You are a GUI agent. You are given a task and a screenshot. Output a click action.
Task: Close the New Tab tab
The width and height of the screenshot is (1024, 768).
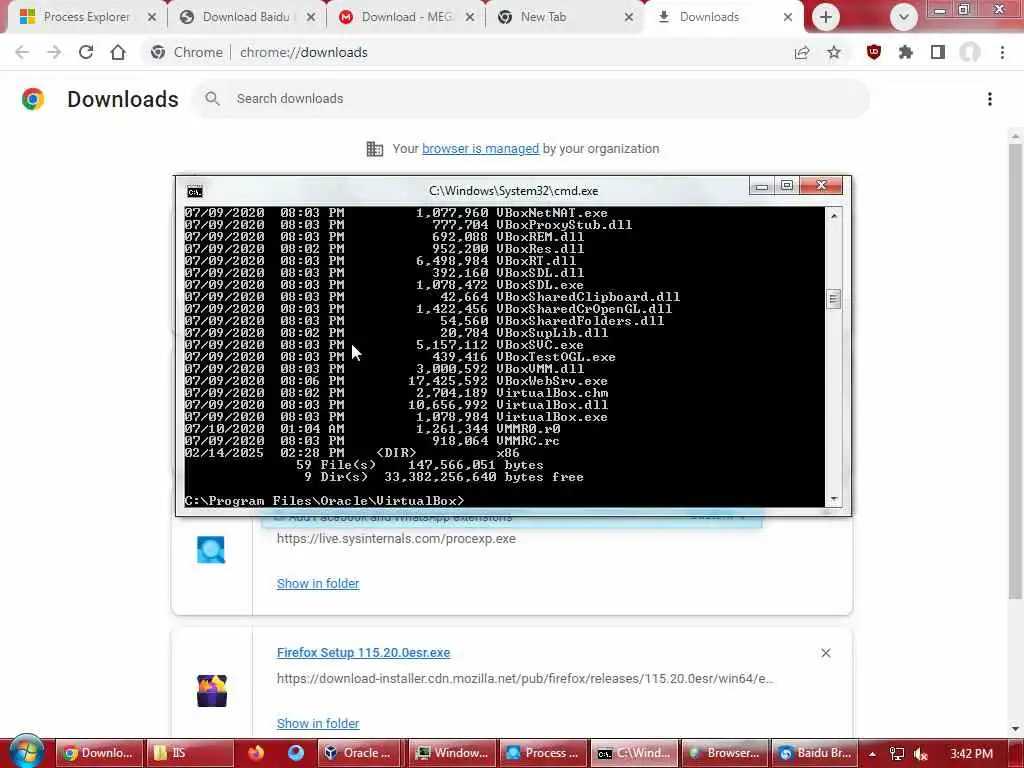(x=629, y=17)
